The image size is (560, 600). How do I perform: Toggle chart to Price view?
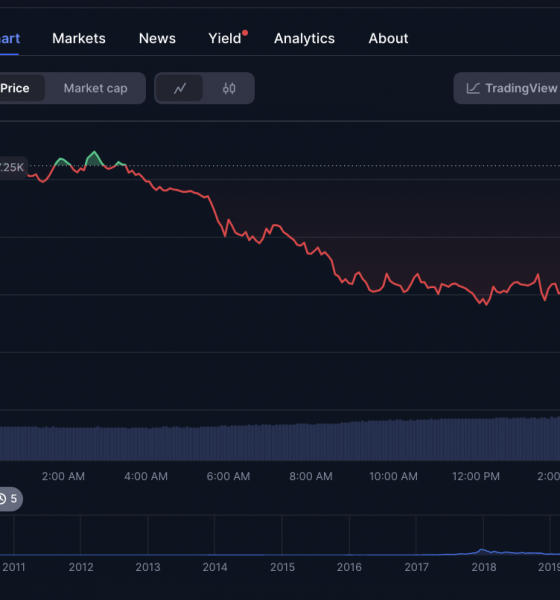pos(22,88)
